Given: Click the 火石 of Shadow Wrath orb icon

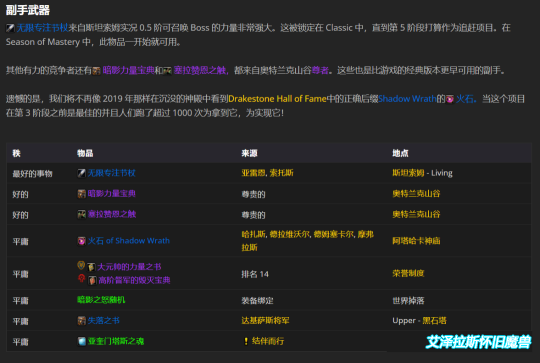Looking at the screenshot, I should pyautogui.click(x=81, y=241).
